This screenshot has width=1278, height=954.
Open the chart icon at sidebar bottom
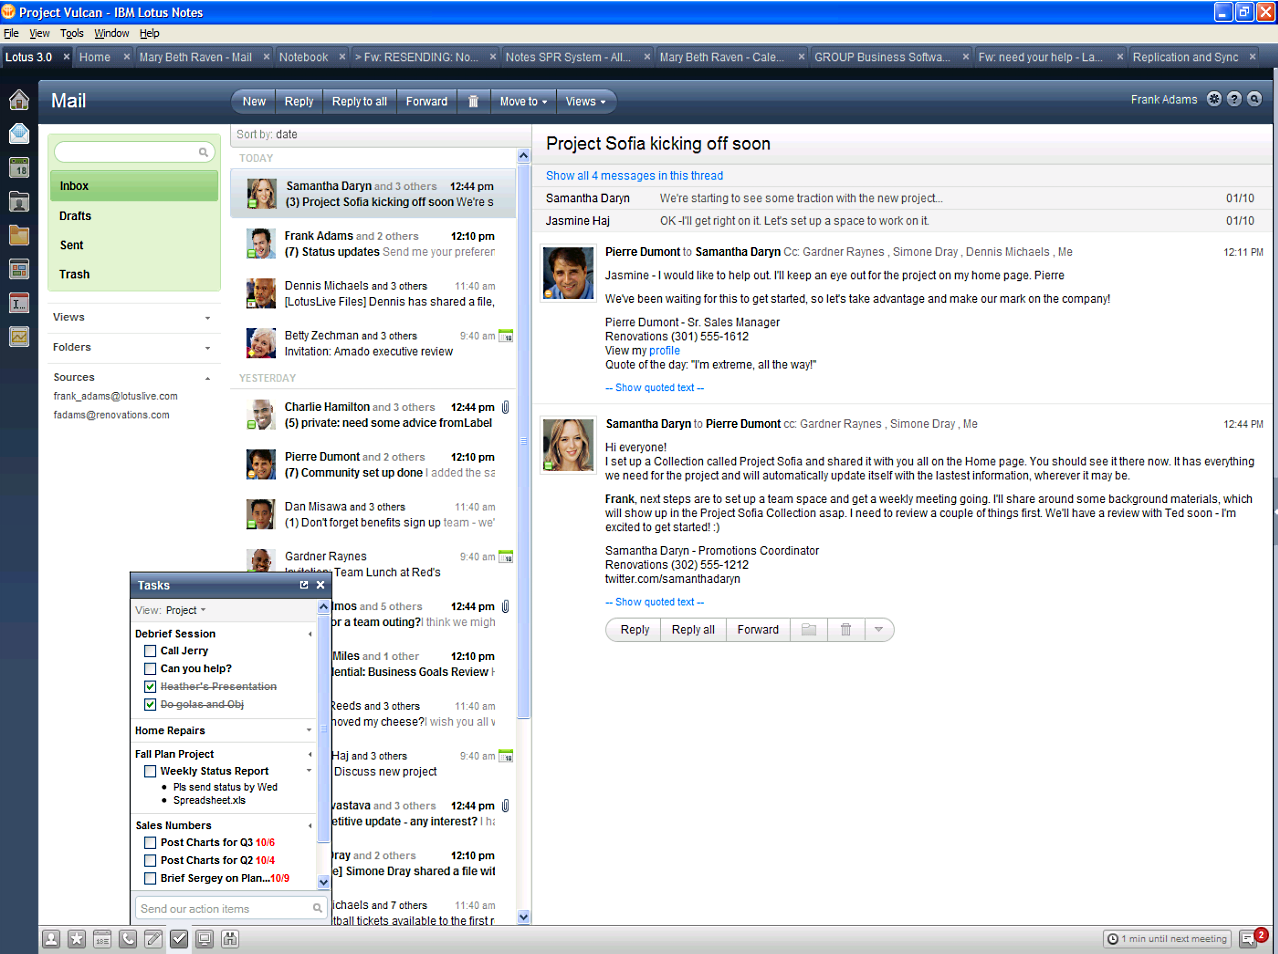(19, 337)
